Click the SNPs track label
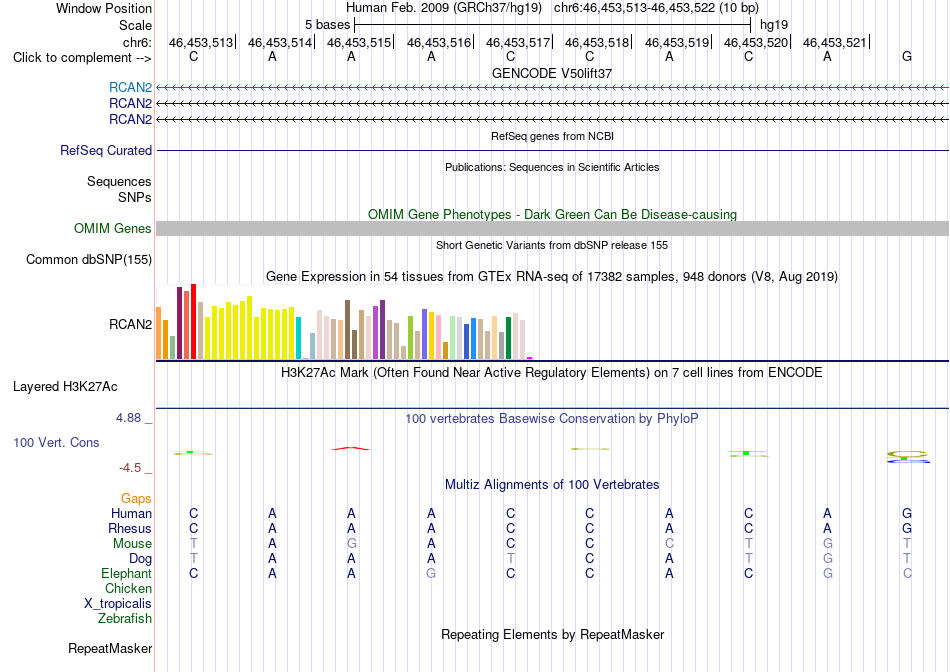The height and width of the screenshot is (672, 950). pyautogui.click(x=135, y=197)
